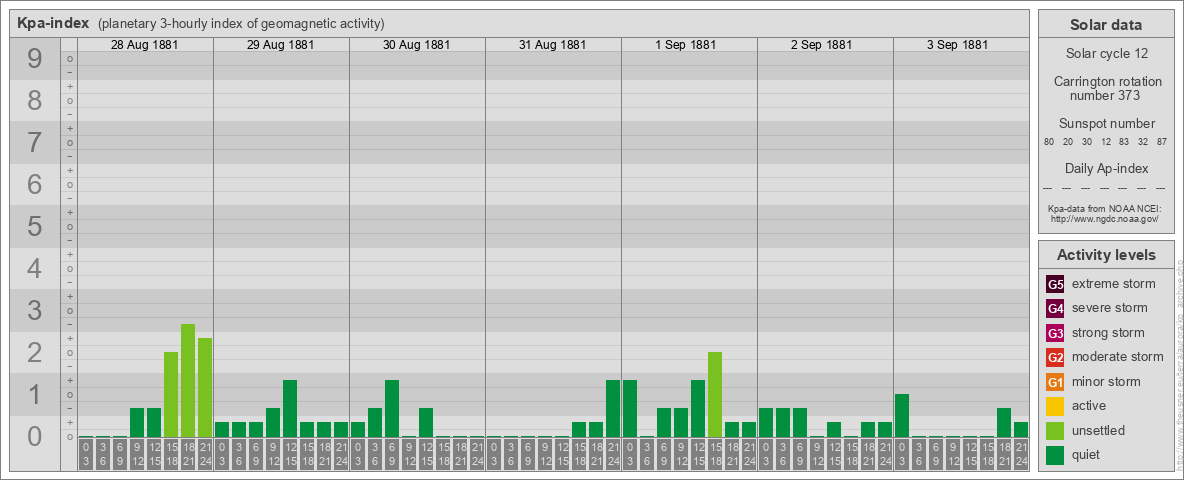Click the 15-18 unsettled bar on 28 Aug

coord(171,395)
